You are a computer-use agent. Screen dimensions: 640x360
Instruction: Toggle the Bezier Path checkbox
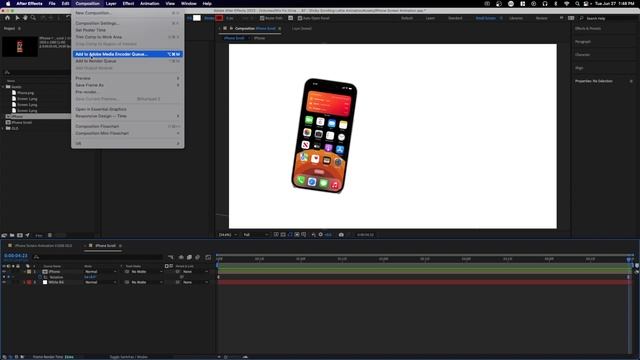coord(262,18)
